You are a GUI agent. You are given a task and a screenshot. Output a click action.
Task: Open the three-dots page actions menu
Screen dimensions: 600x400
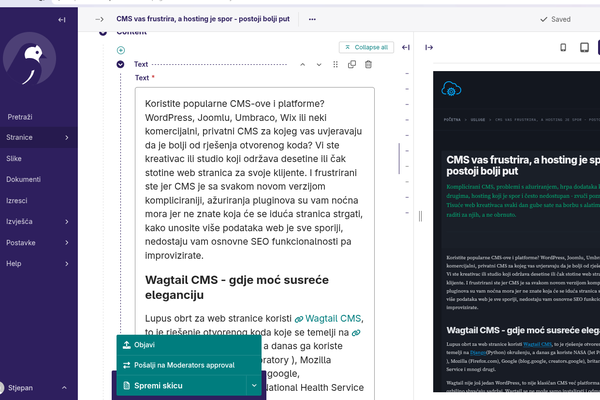click(x=312, y=19)
